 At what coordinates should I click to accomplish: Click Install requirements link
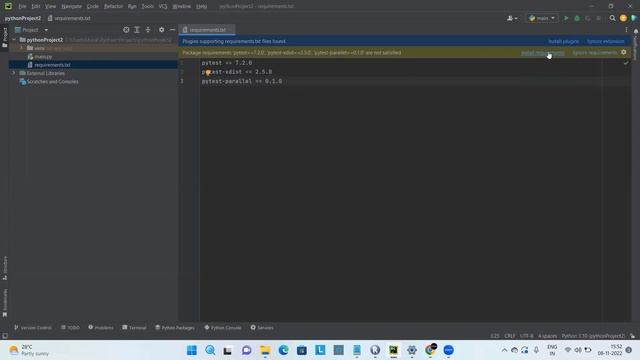tap(543, 53)
